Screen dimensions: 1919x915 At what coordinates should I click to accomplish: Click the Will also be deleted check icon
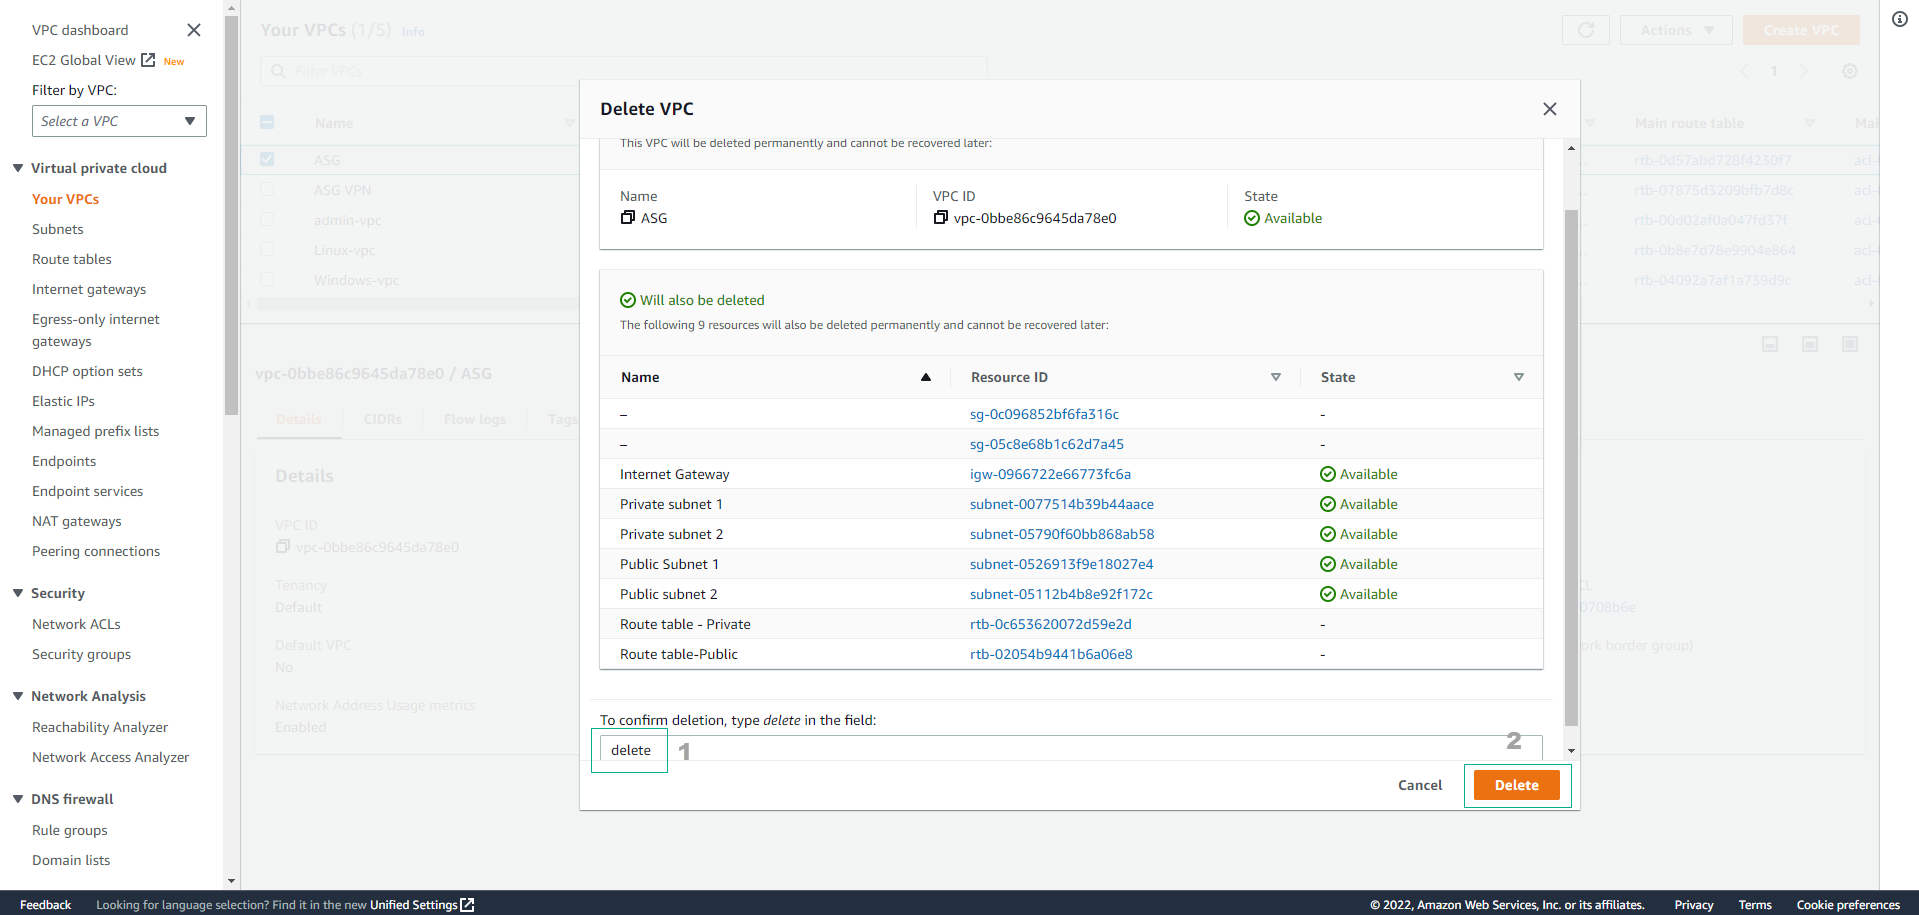628,300
